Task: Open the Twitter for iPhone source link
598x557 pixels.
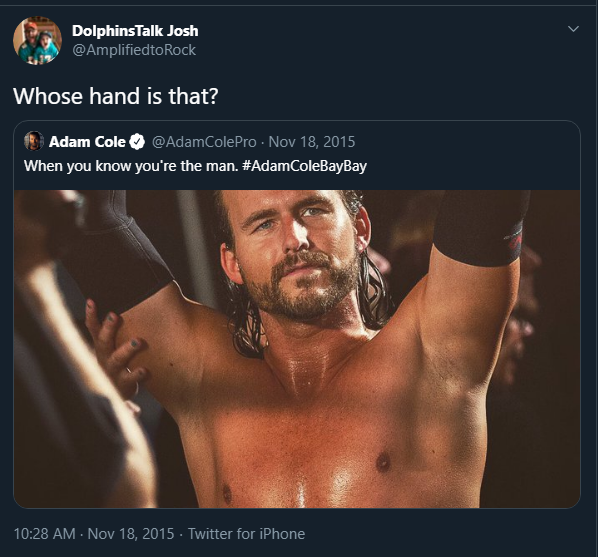Action: pos(246,534)
